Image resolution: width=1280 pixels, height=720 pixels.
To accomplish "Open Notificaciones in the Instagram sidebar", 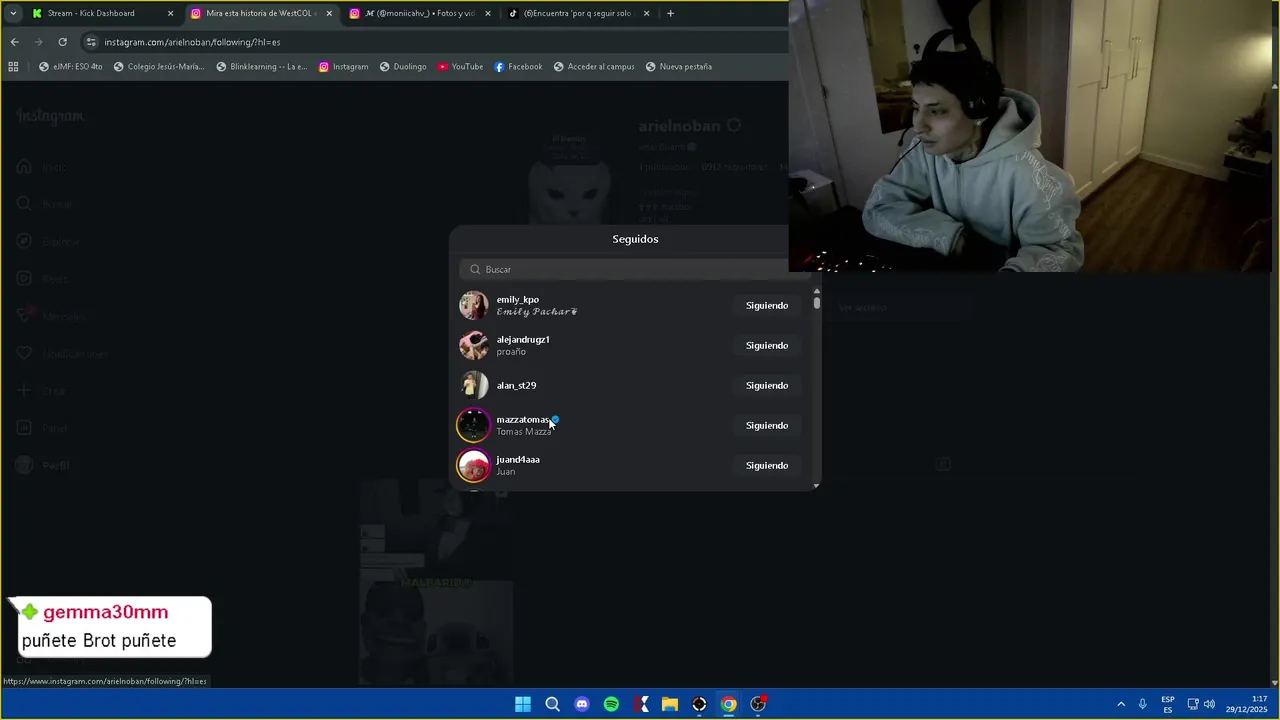I will point(61,354).
